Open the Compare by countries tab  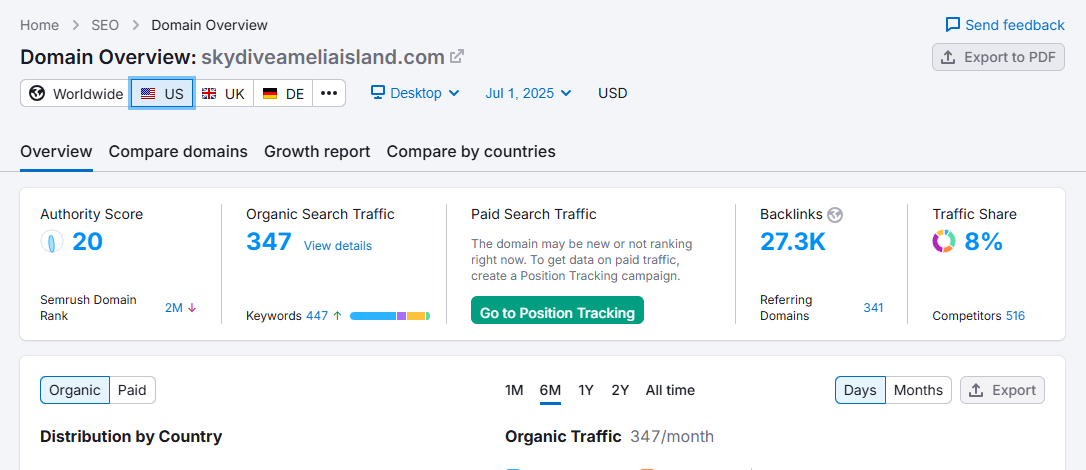(x=471, y=152)
